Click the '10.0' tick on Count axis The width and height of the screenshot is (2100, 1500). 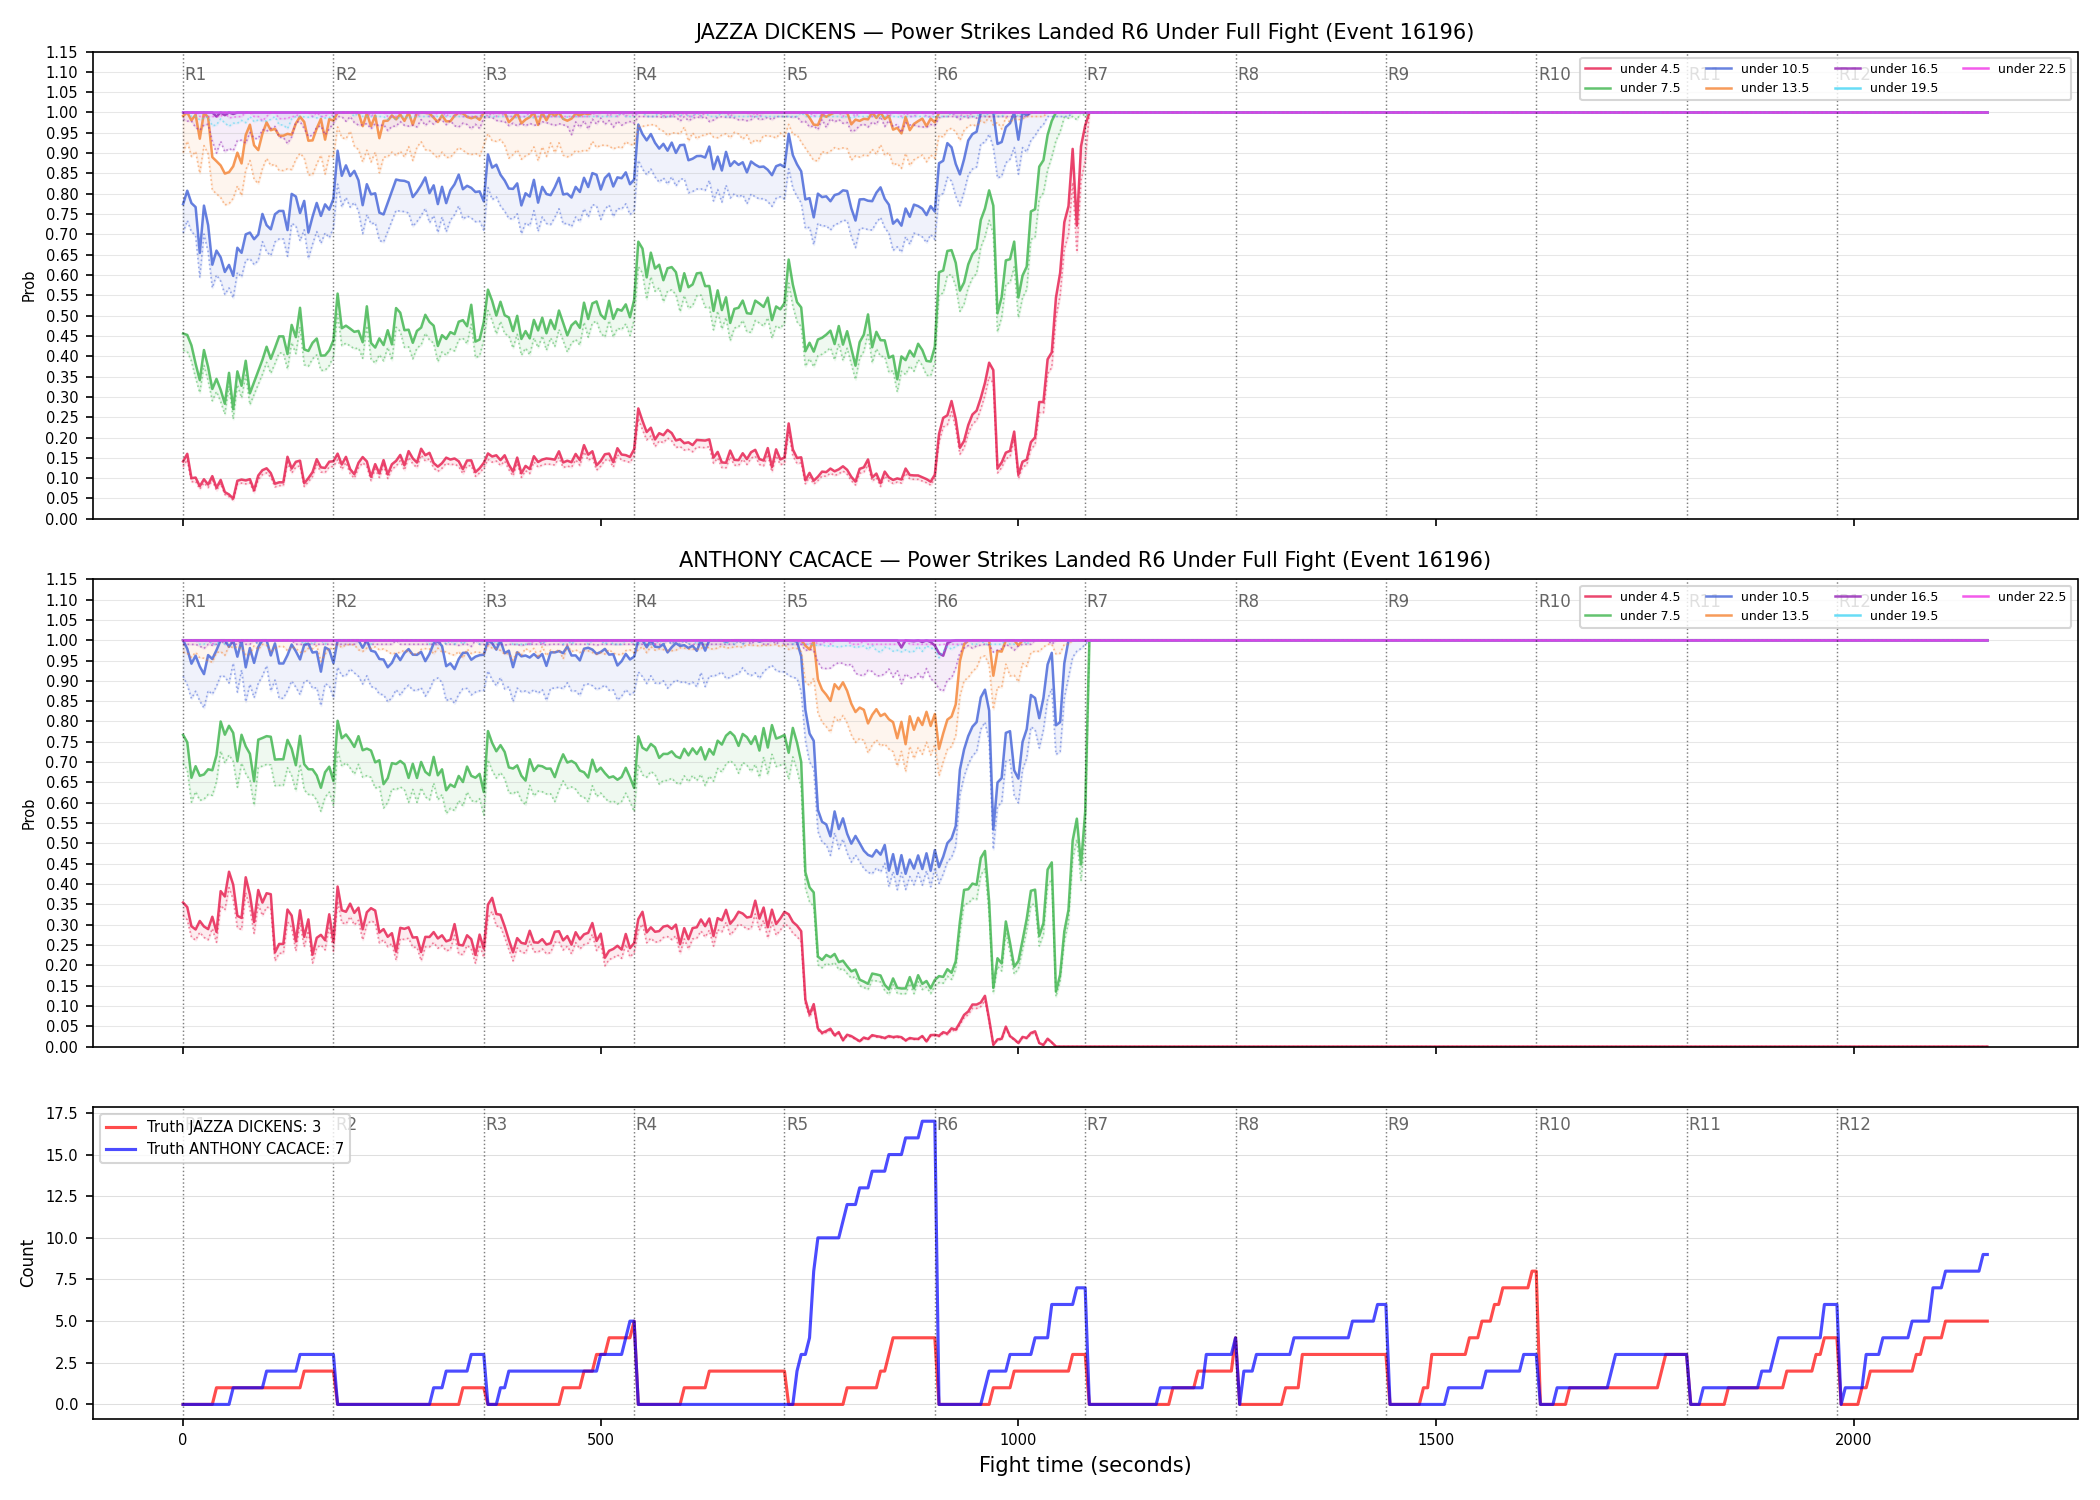coord(62,1238)
